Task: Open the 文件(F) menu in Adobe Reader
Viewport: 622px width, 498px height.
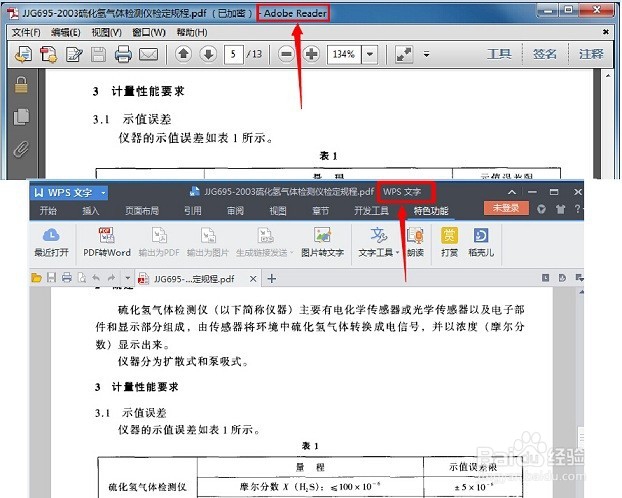Action: coord(26,32)
